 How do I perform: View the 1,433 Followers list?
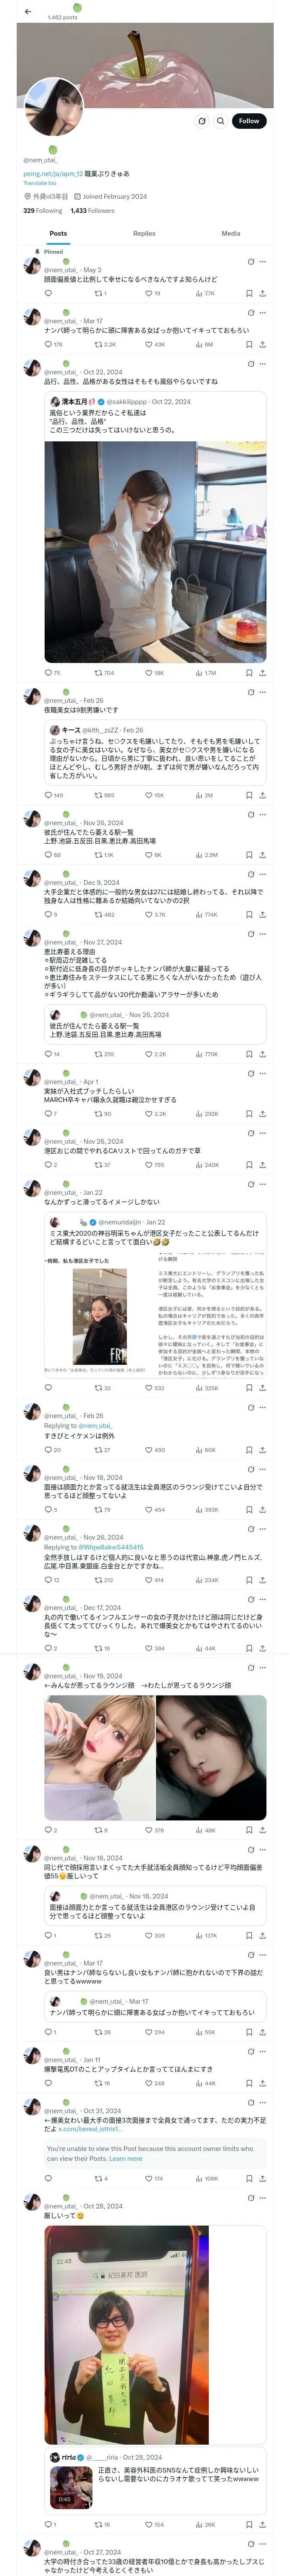pos(92,211)
